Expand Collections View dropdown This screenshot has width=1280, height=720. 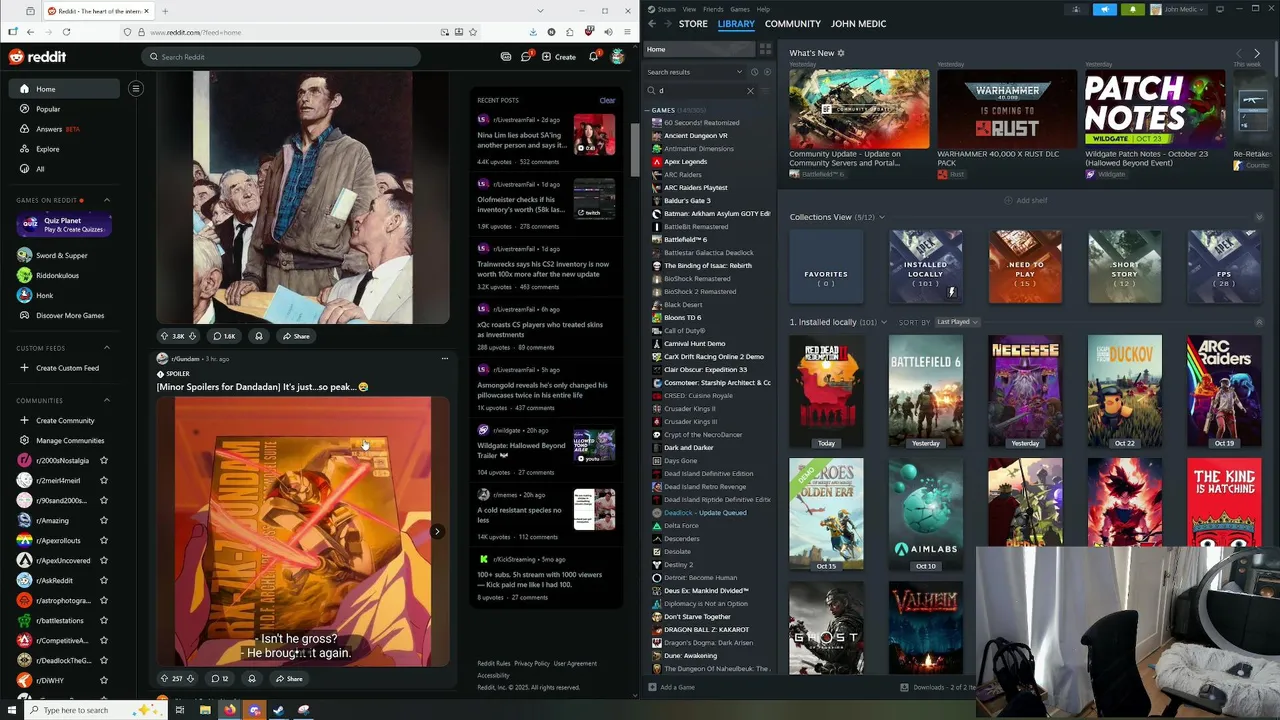pos(881,217)
